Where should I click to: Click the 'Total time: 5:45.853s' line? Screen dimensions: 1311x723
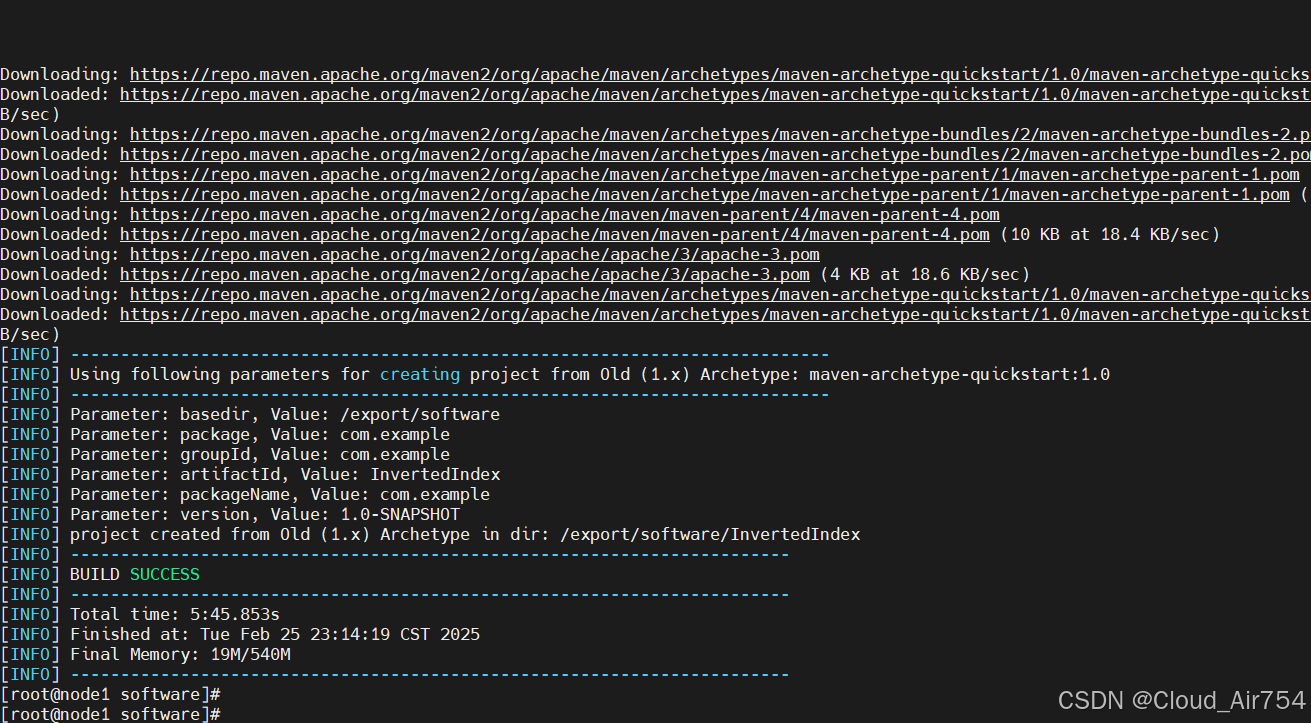coord(140,614)
